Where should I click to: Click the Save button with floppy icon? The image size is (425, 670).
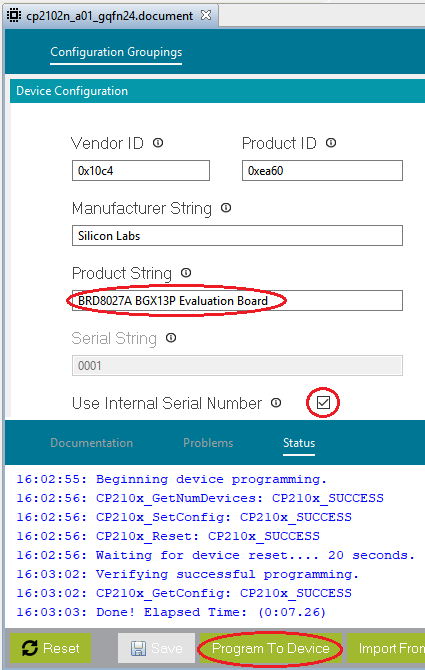[156, 648]
